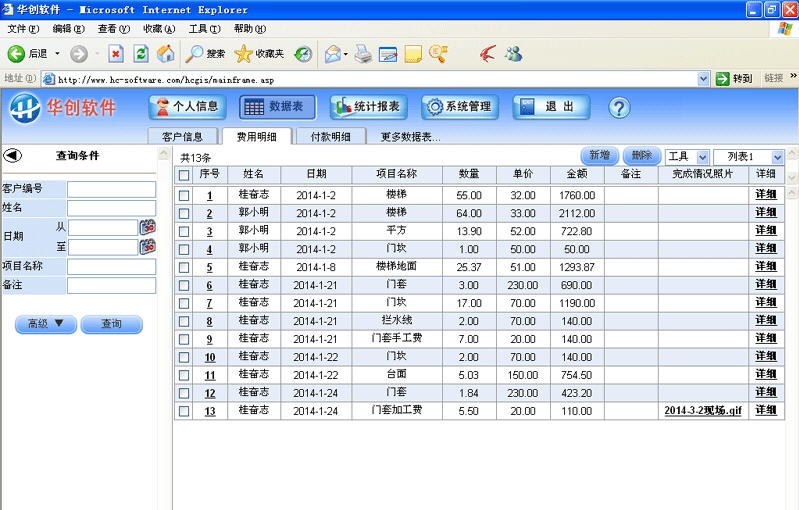The width and height of the screenshot is (799, 510).
Task: Open the 统计报表 statistics reports section
Action: pos(367,107)
